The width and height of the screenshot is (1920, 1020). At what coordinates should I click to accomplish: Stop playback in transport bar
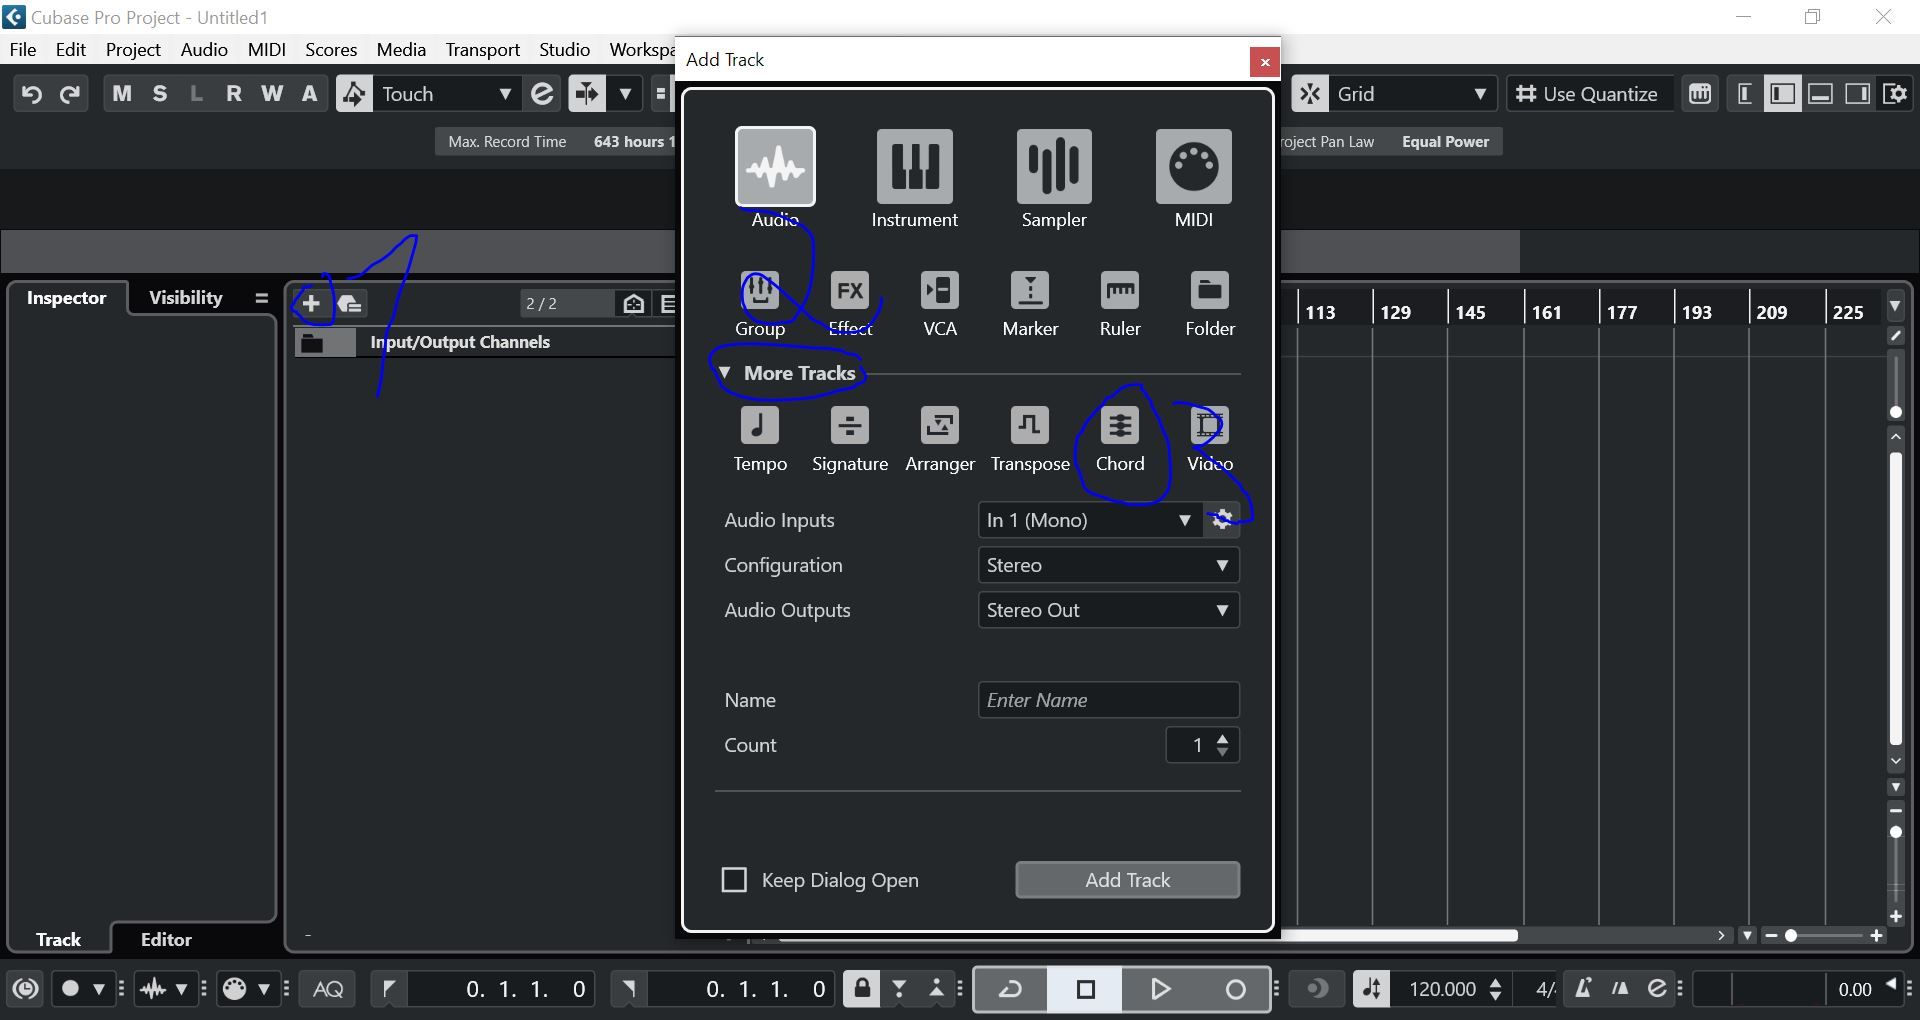1085,989
